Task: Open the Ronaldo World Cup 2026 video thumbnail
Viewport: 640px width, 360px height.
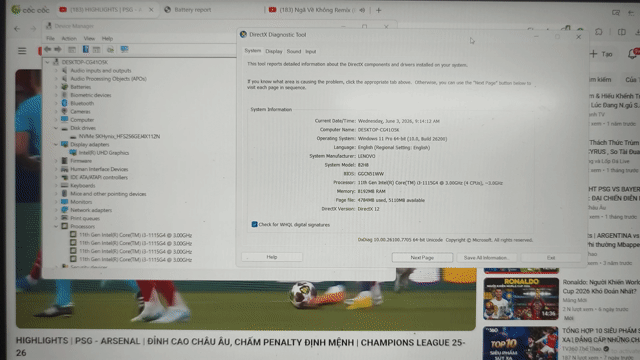Action: pyautogui.click(x=521, y=299)
